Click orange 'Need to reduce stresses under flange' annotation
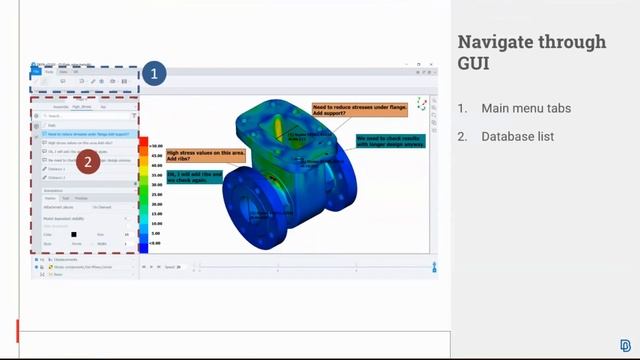The width and height of the screenshot is (640, 360). [x=360, y=110]
